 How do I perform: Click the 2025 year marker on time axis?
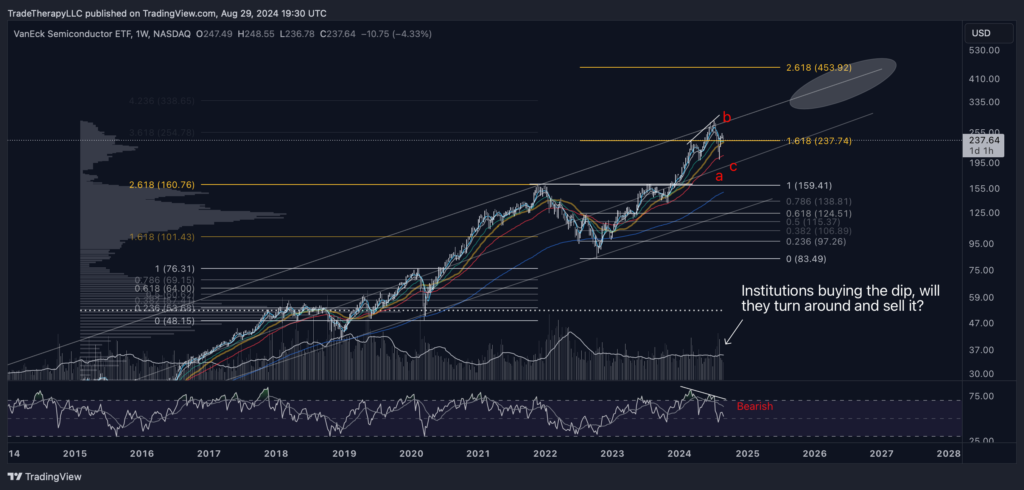[748, 453]
